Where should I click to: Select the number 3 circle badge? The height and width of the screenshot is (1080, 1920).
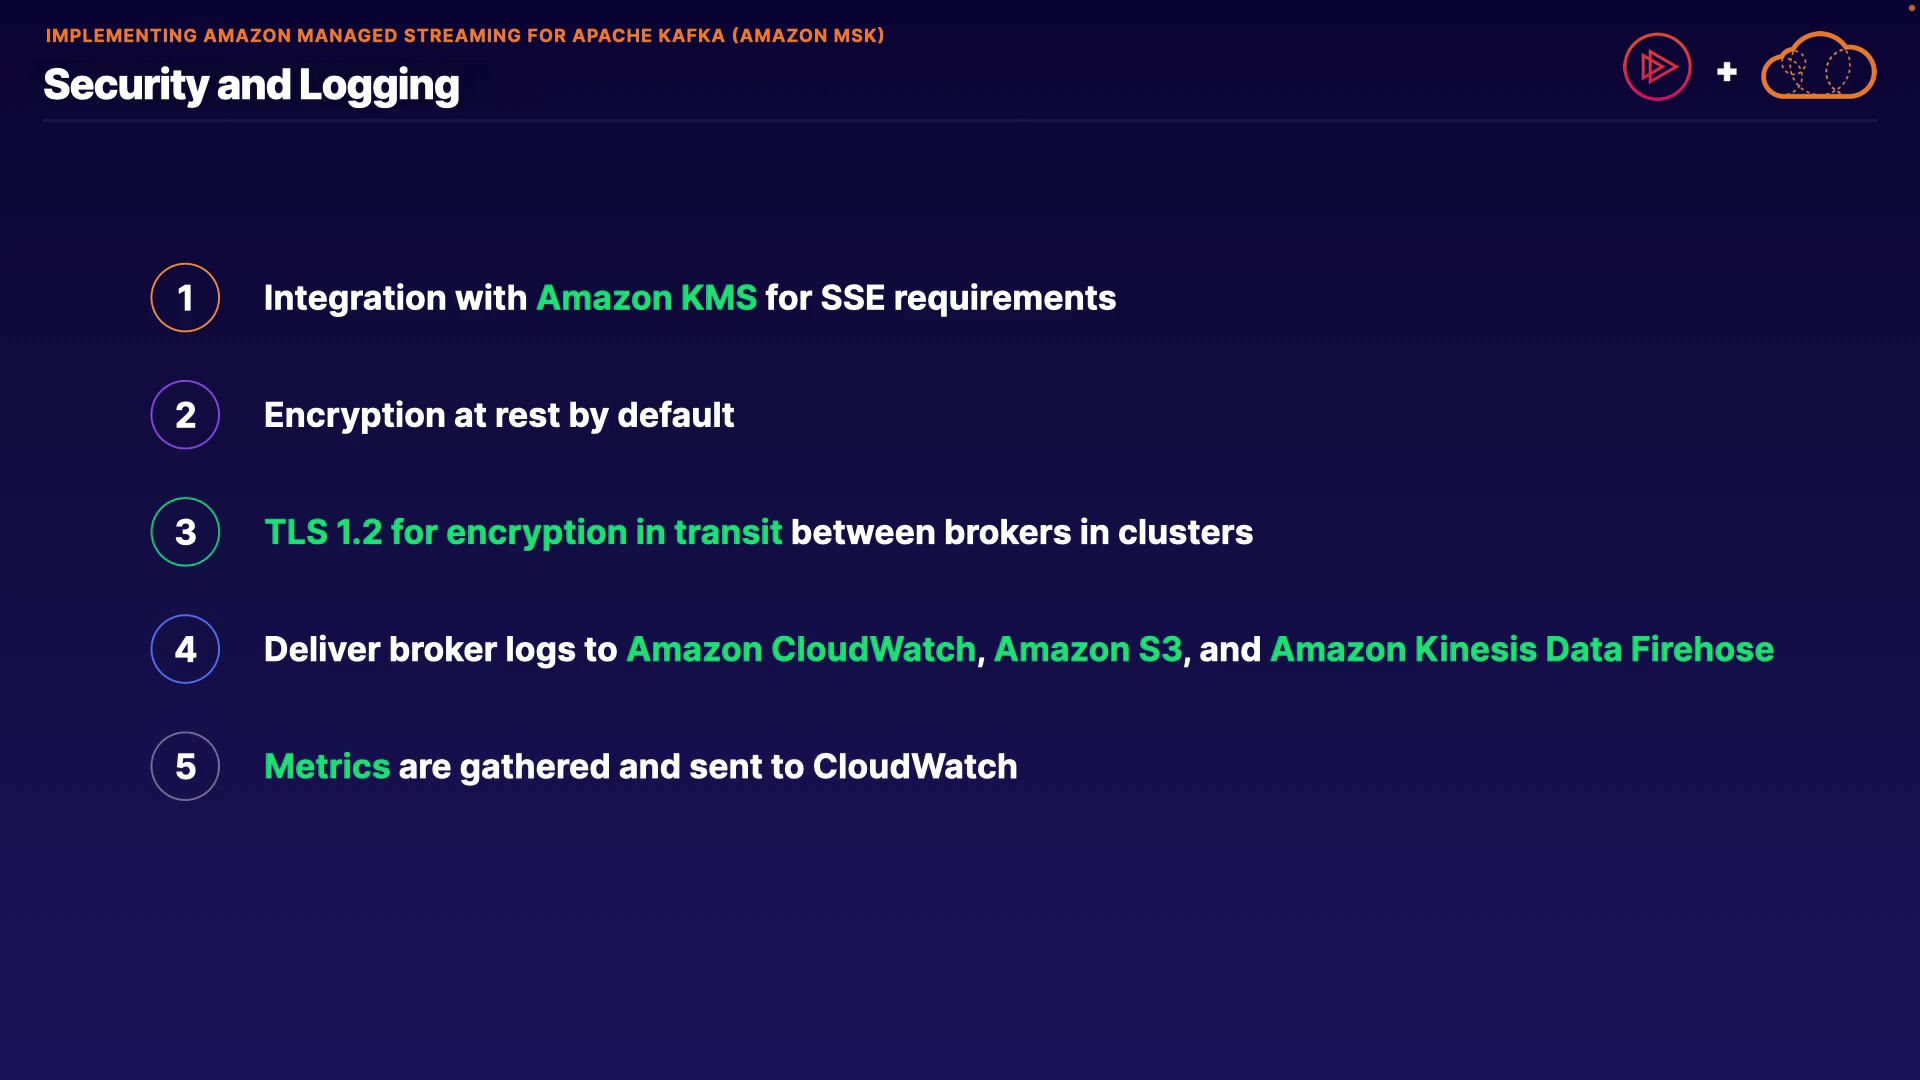coord(185,532)
